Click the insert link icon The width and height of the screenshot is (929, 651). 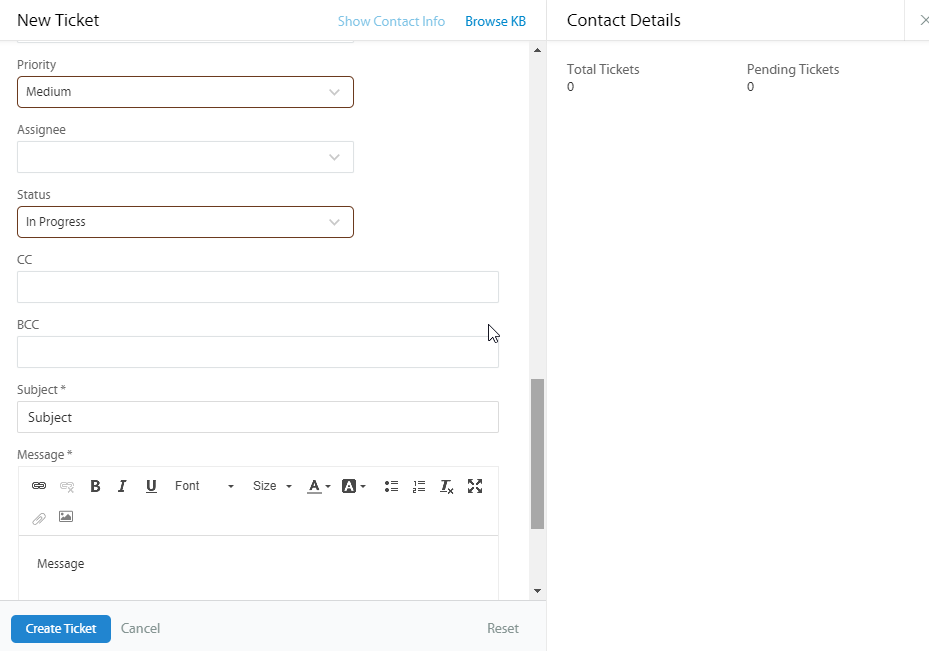(39, 486)
